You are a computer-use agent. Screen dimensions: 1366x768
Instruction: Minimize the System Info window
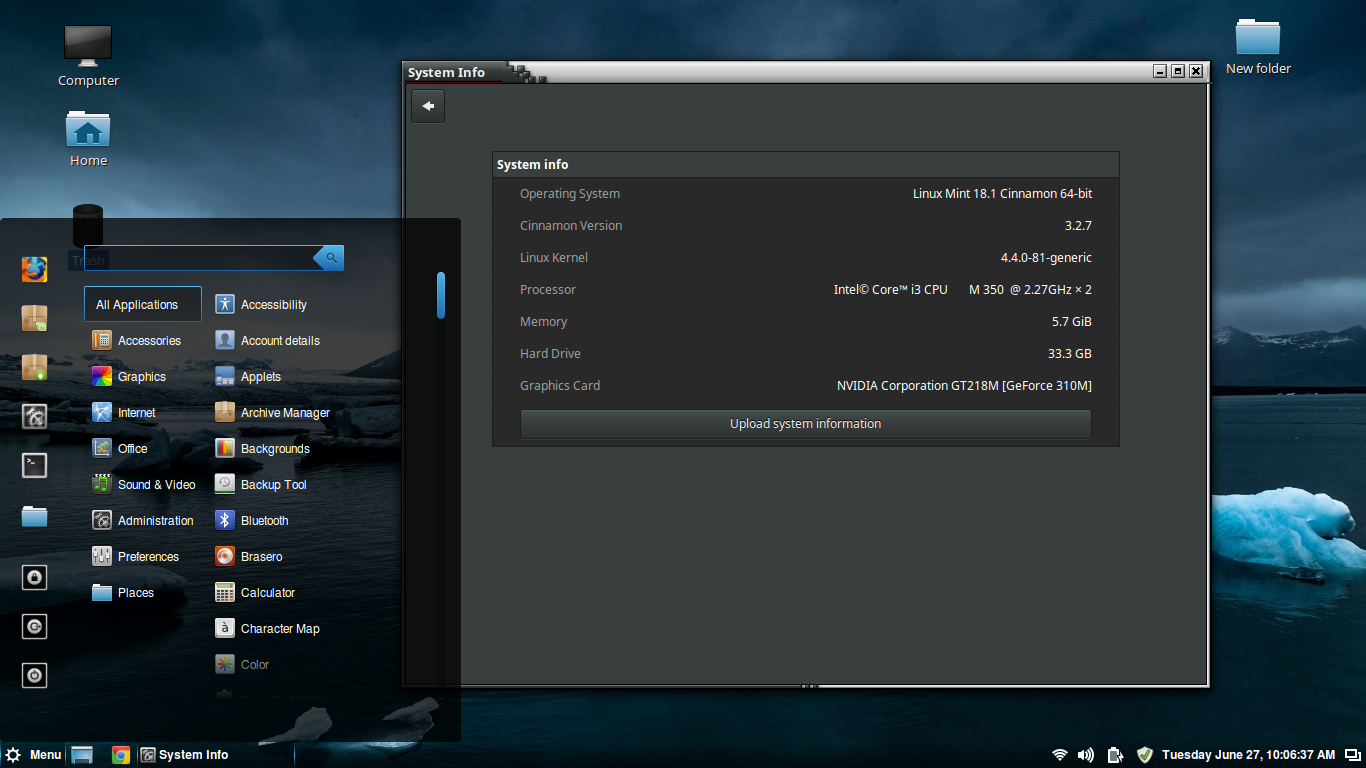(1160, 71)
